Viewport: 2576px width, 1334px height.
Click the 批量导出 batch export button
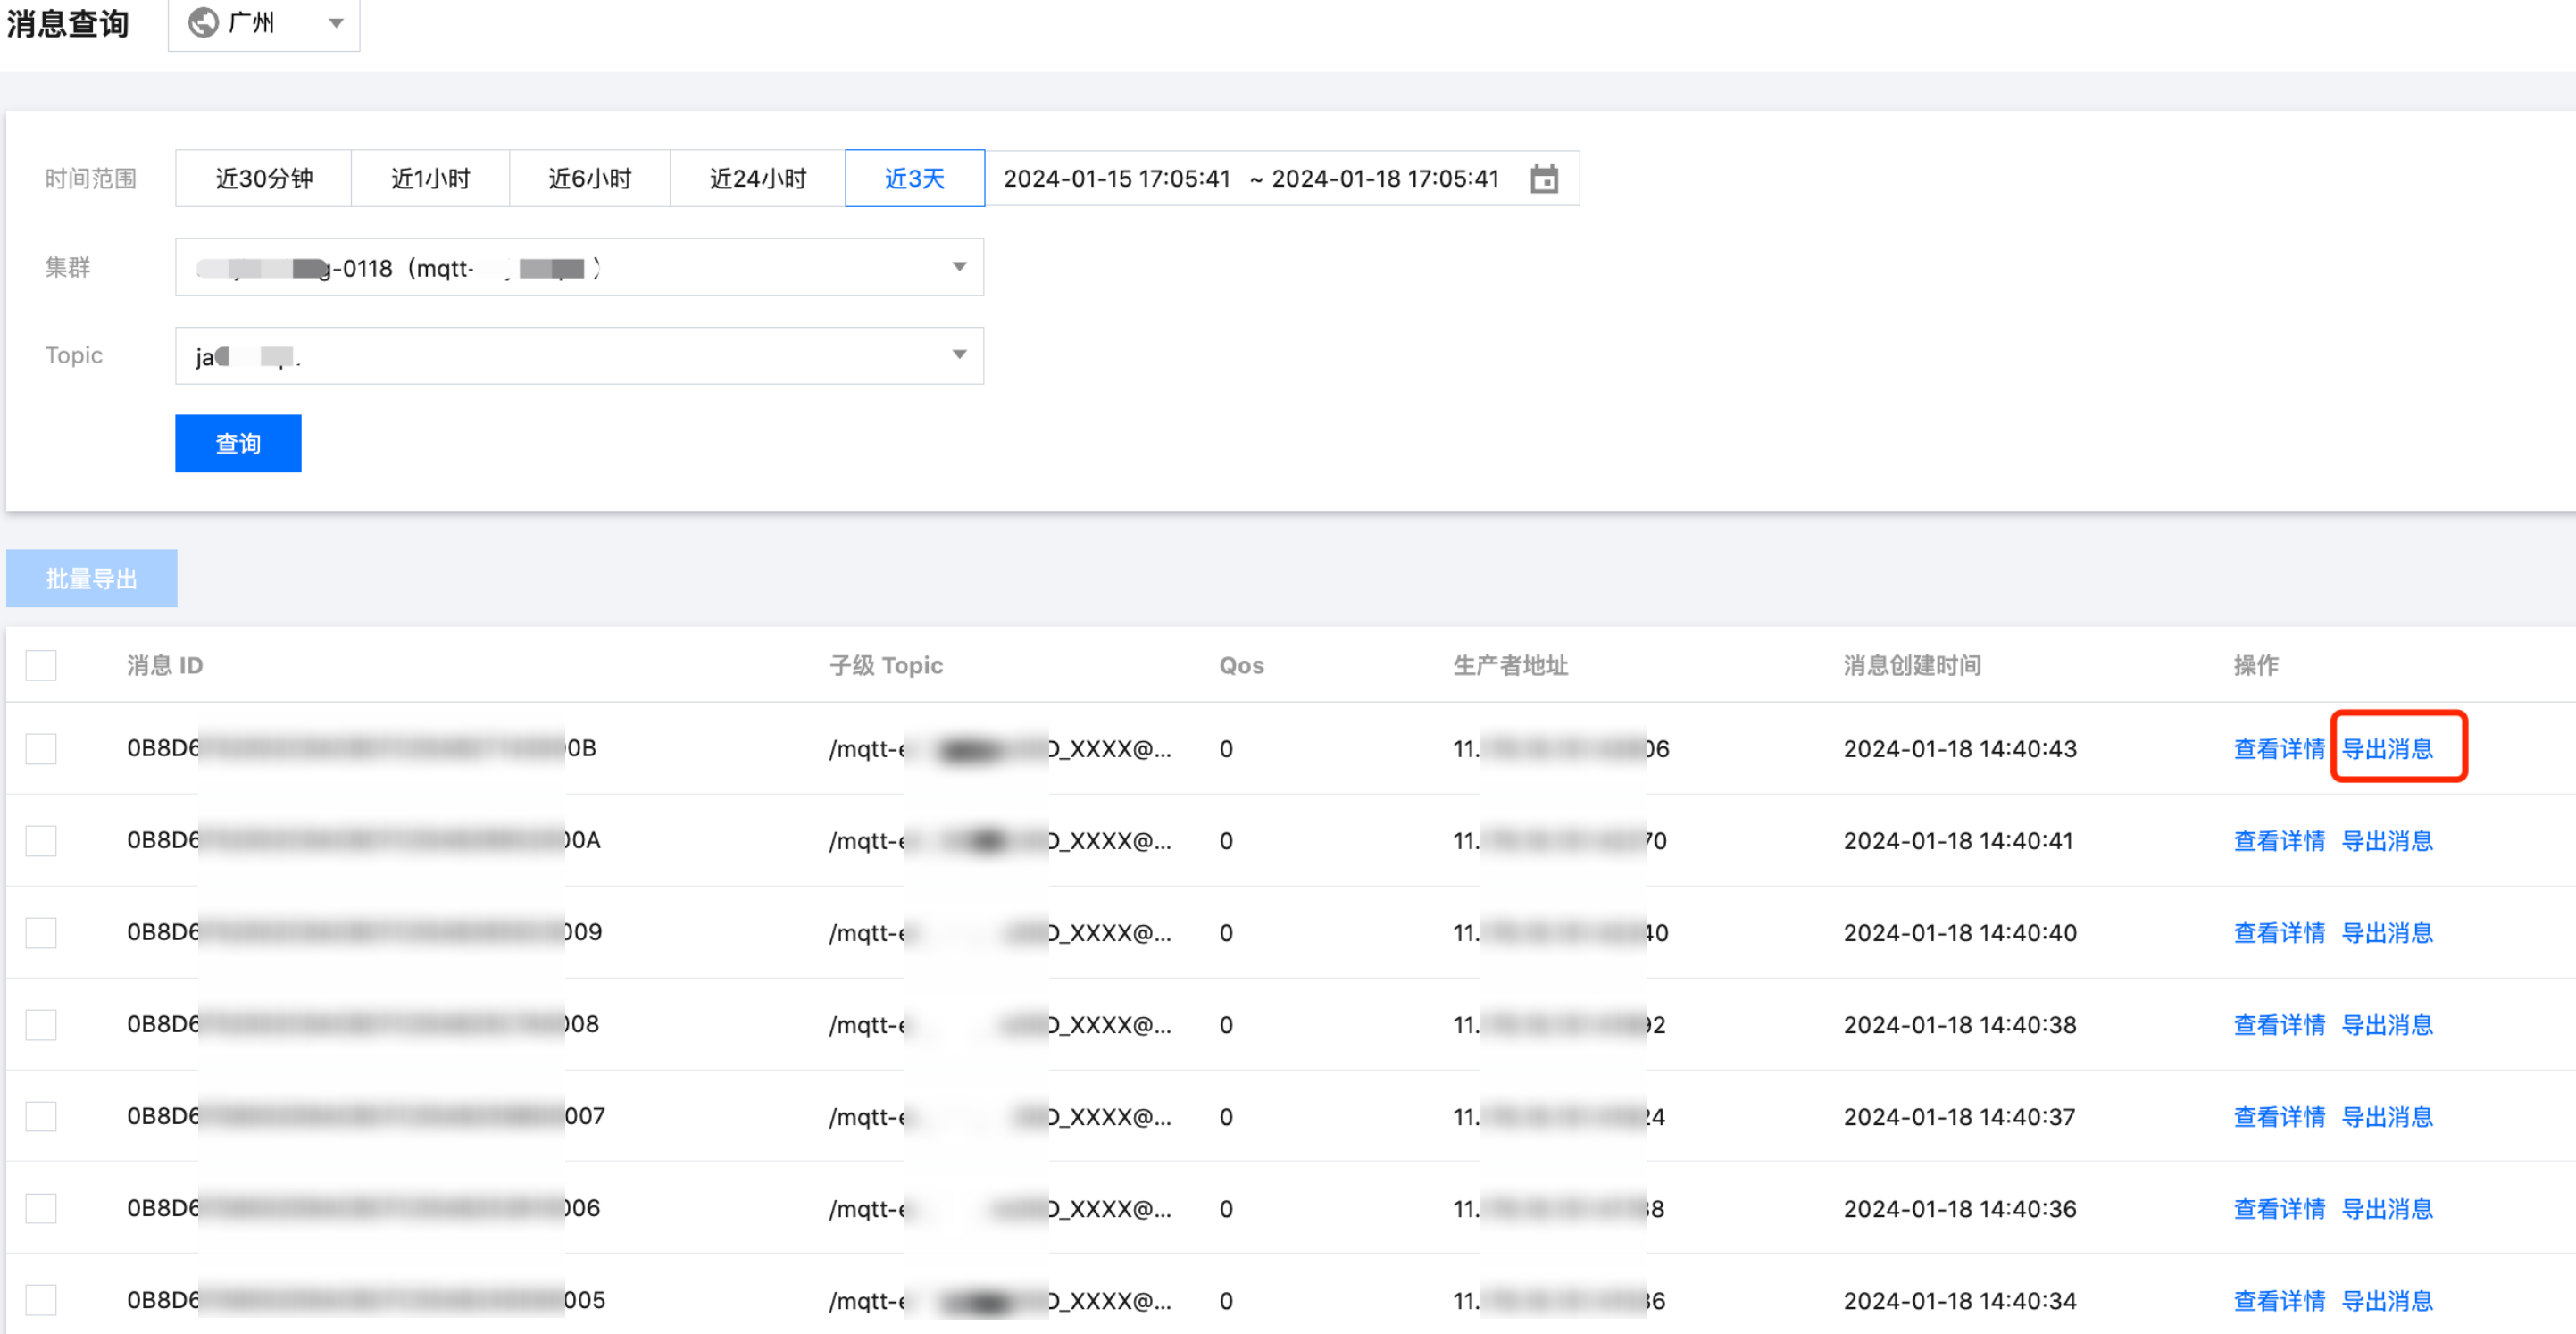(x=91, y=578)
